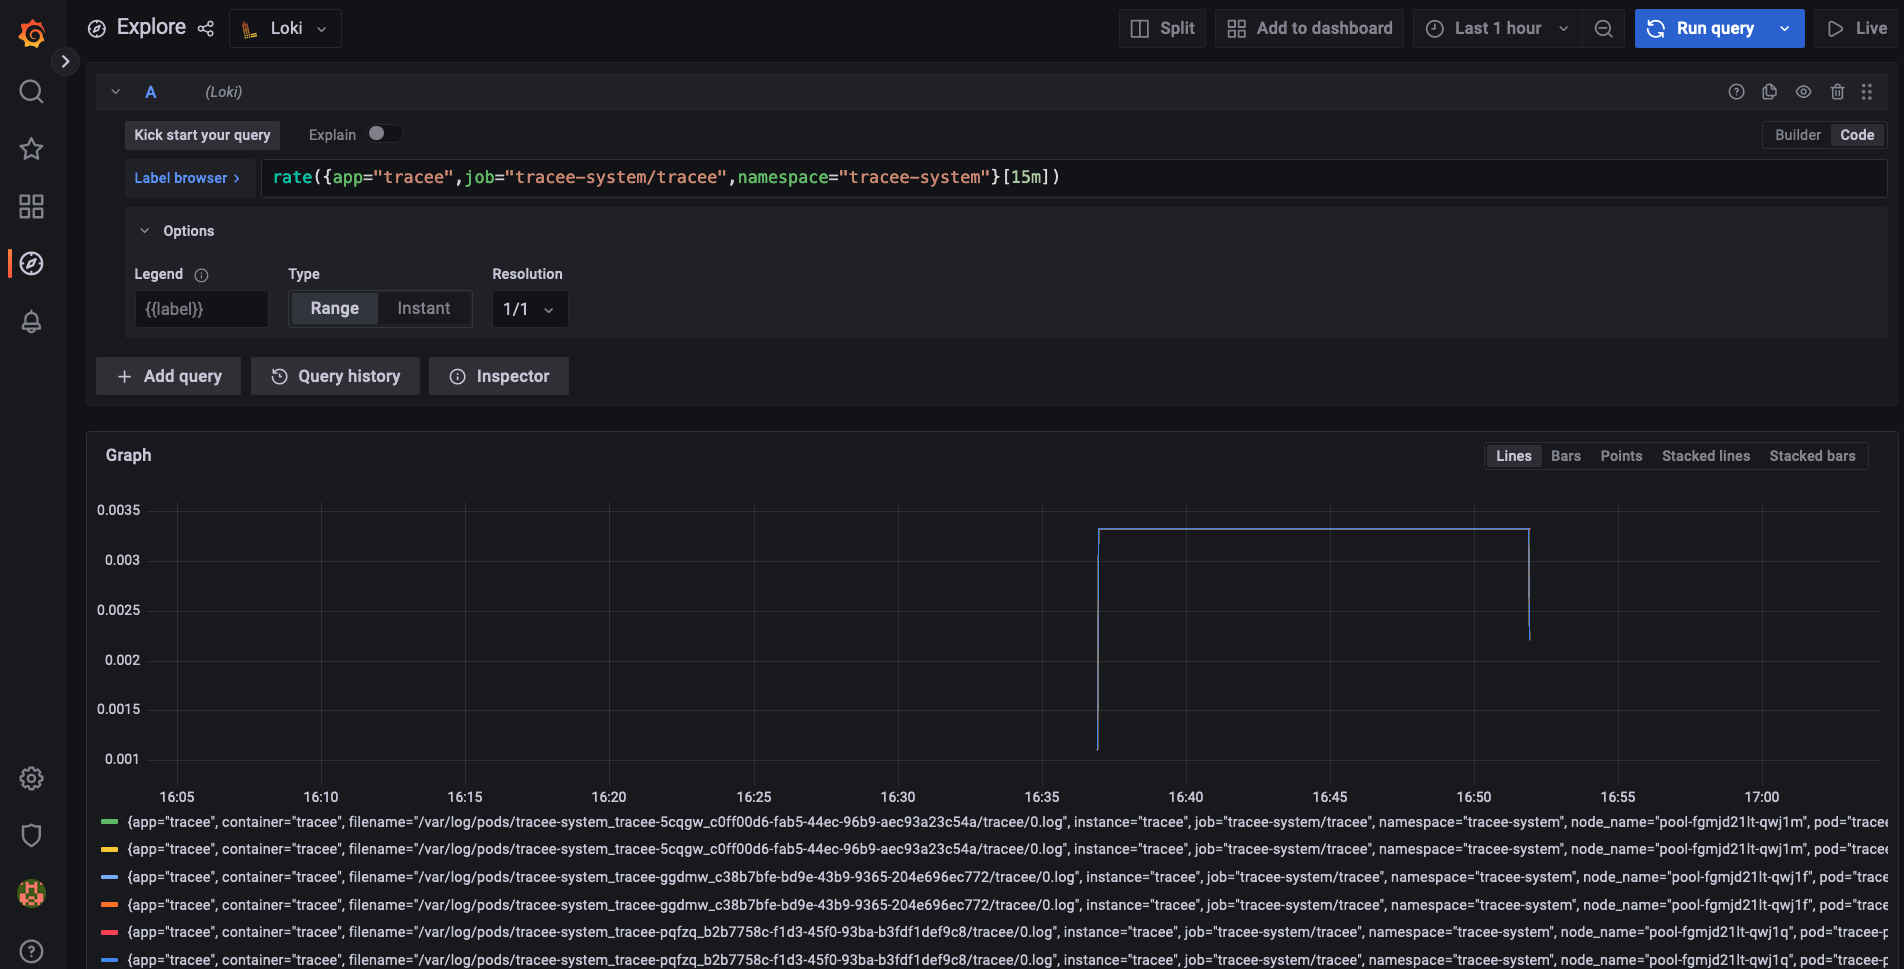Collapse the Options section
The height and width of the screenshot is (969, 1904).
pyautogui.click(x=144, y=230)
